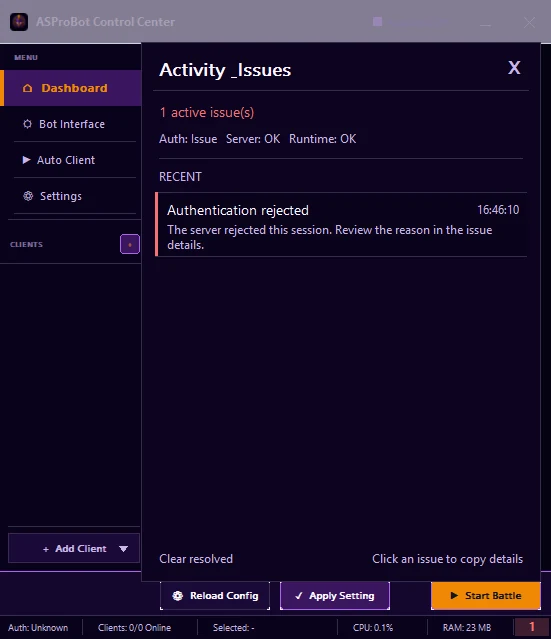
Task: Click the red issue count badge
Action: [x=532, y=627]
